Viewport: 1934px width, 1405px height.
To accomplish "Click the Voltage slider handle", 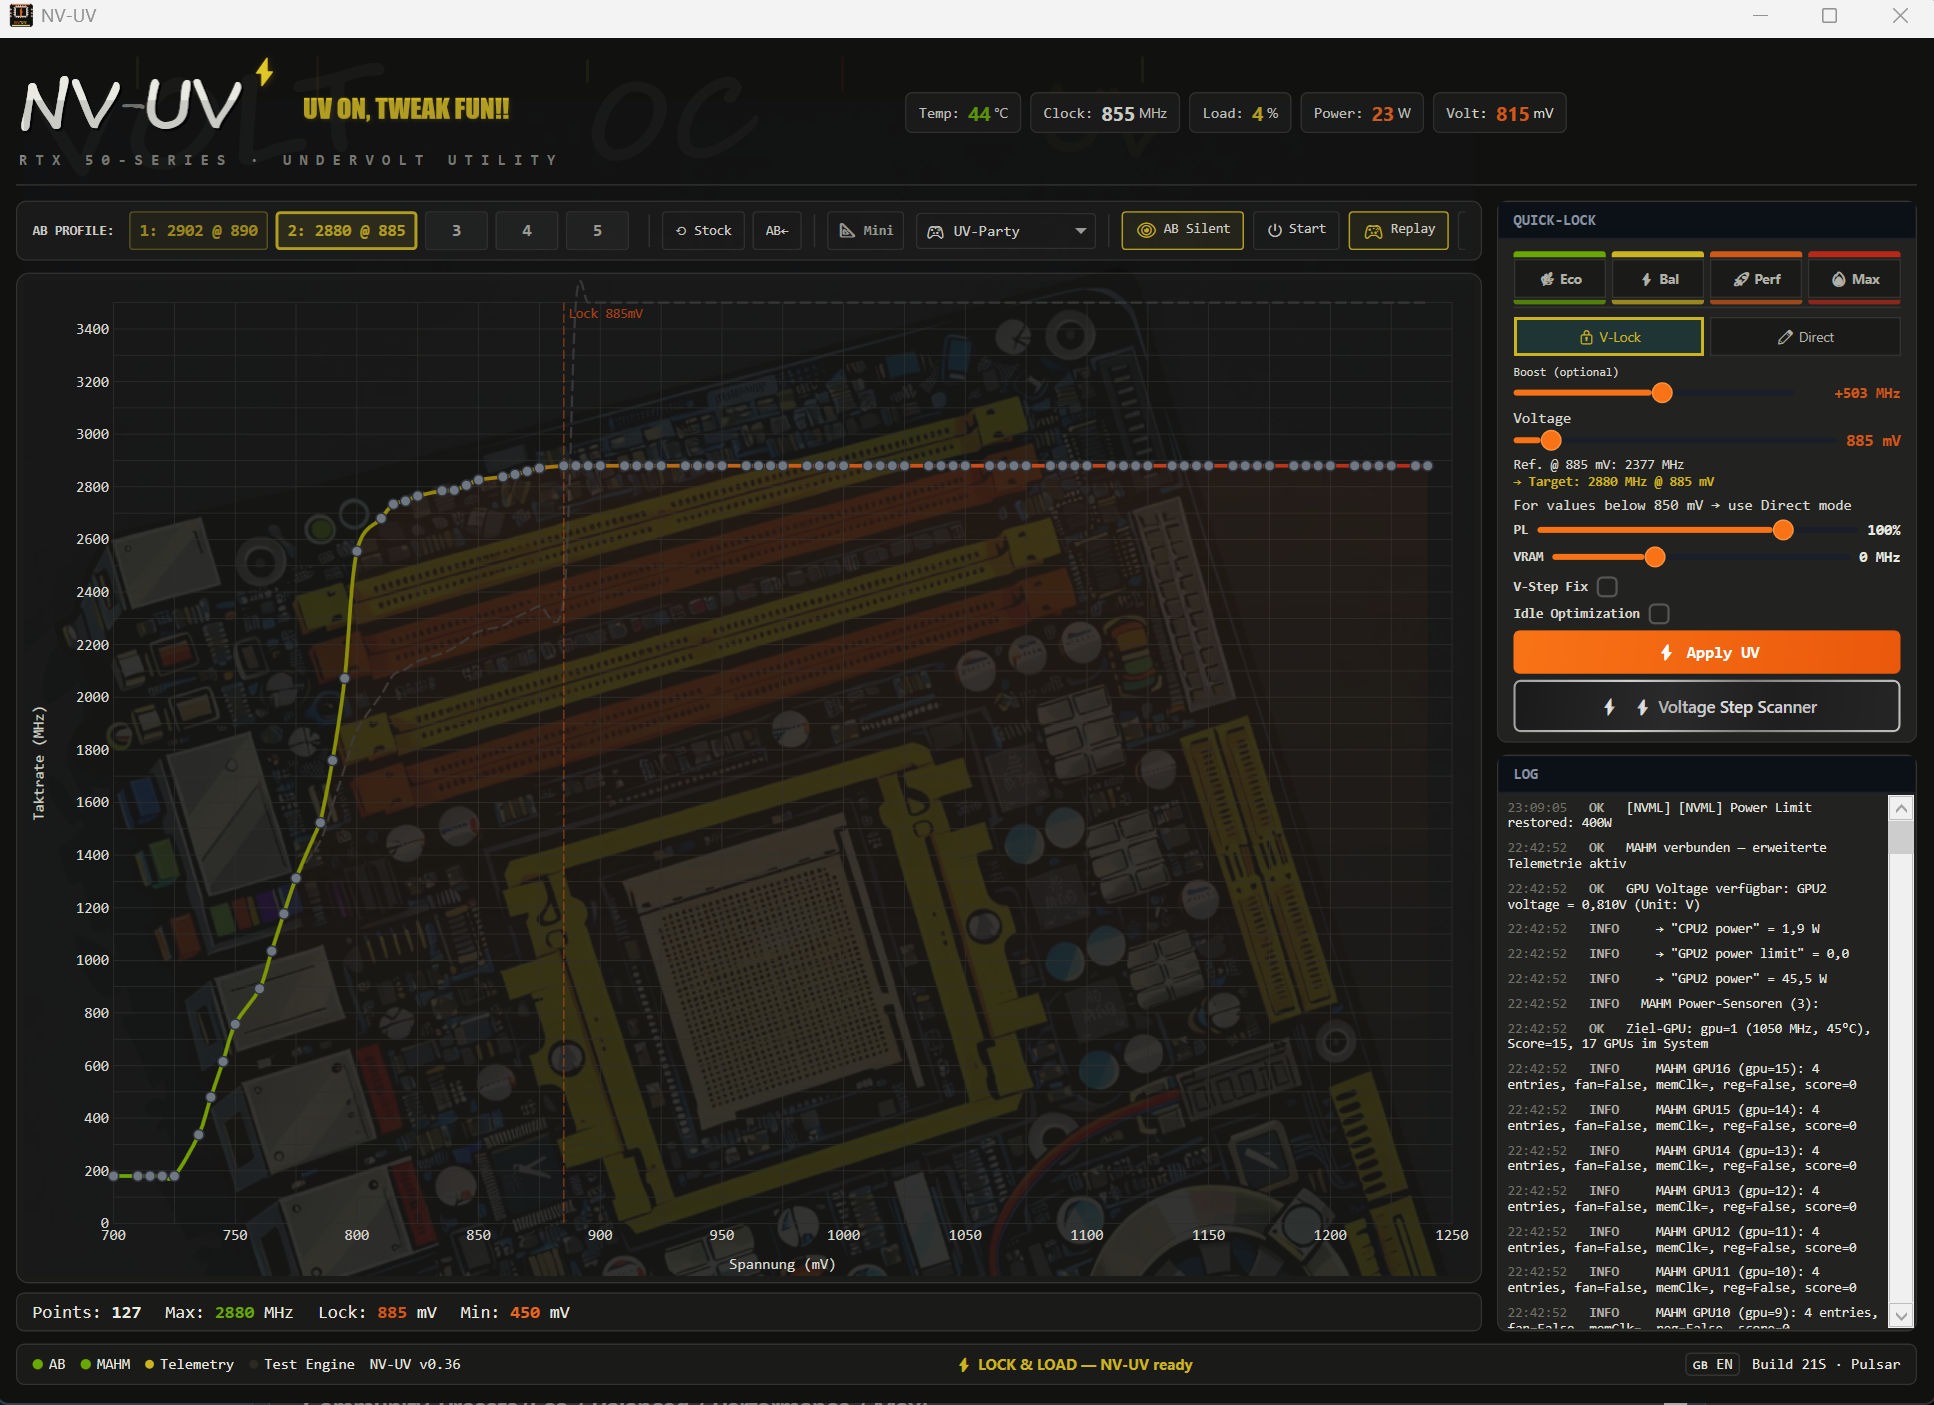I will (1551, 441).
